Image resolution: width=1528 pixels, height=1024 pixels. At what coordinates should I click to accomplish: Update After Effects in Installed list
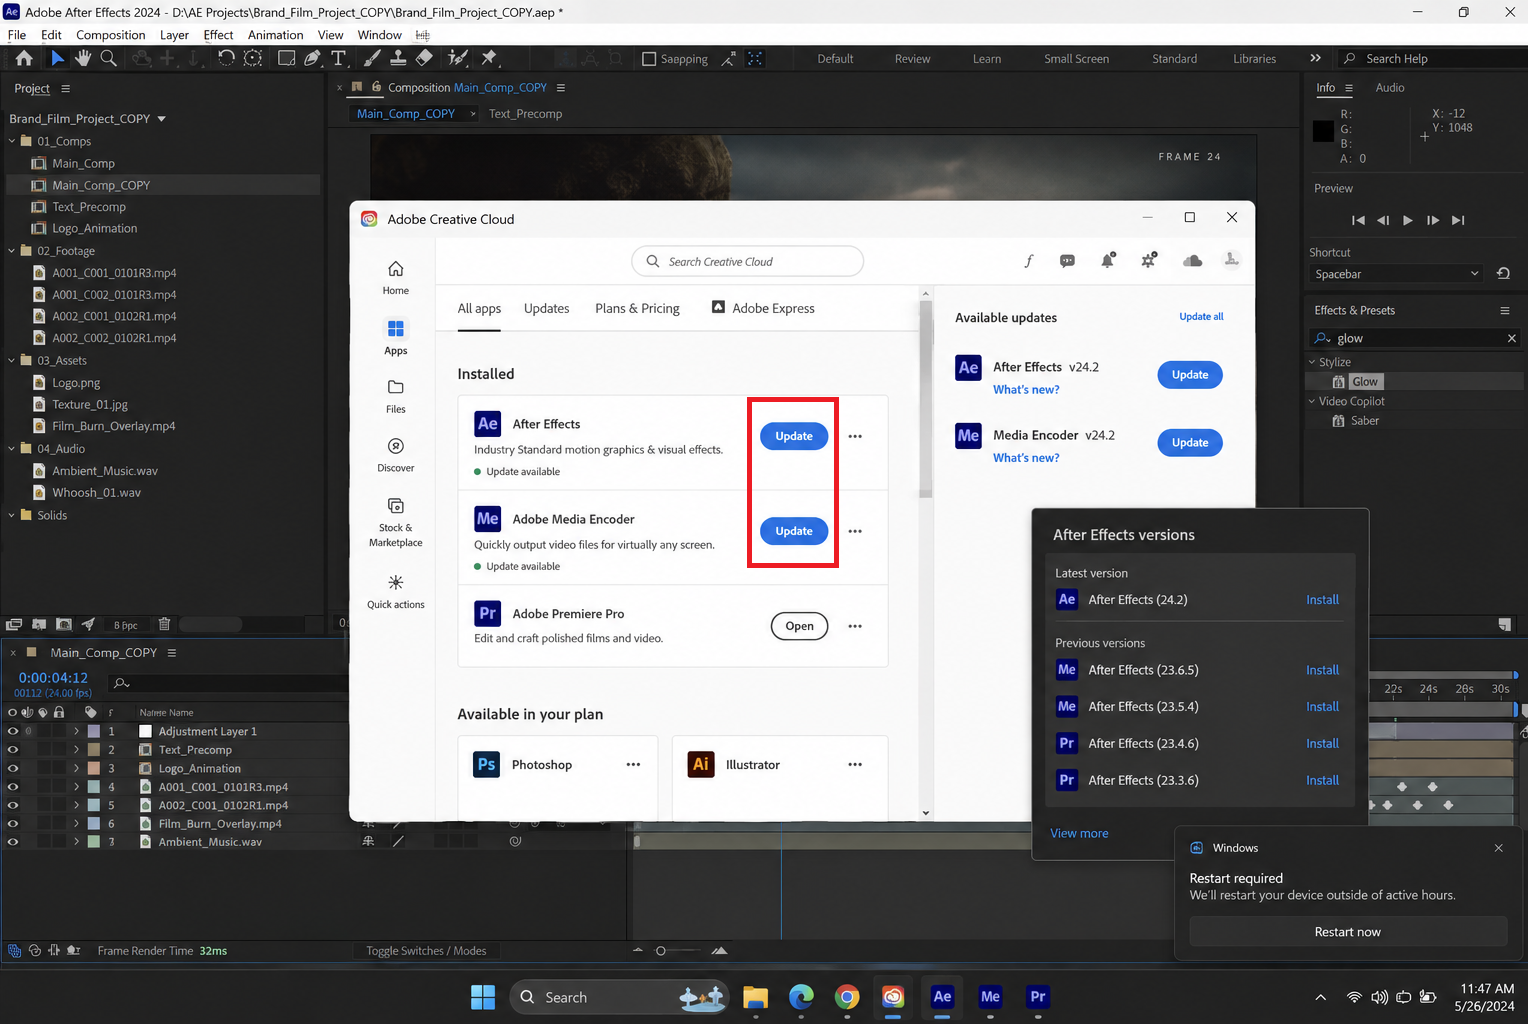tap(794, 436)
